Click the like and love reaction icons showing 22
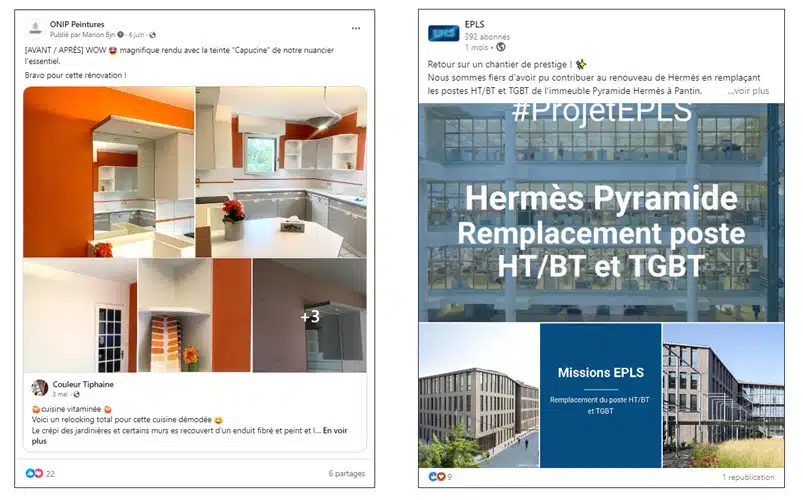 click(x=34, y=473)
